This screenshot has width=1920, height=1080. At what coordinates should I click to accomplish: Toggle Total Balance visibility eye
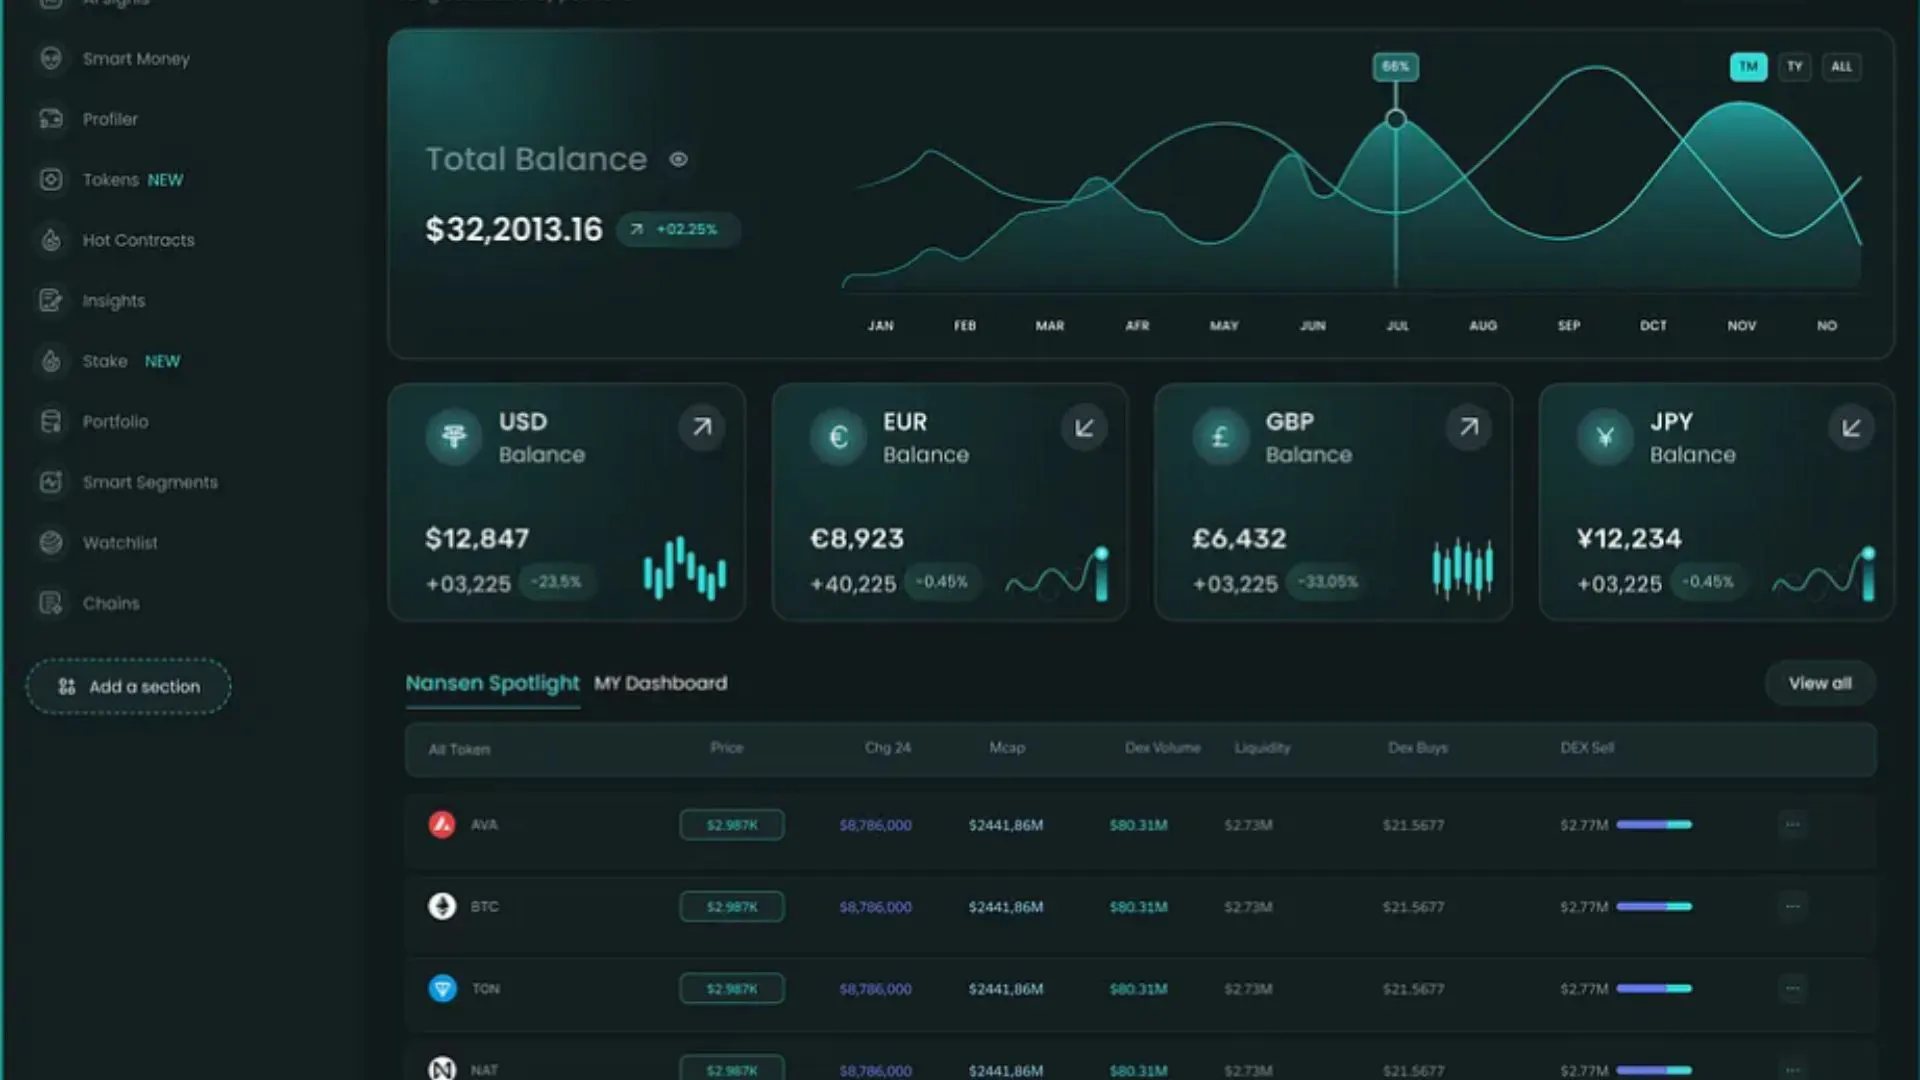[x=678, y=159]
